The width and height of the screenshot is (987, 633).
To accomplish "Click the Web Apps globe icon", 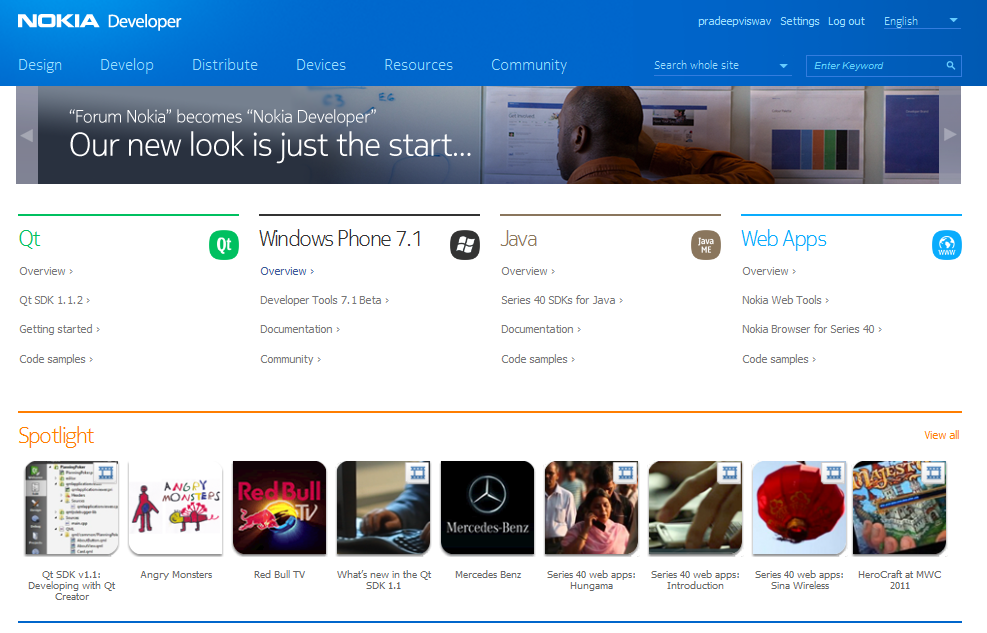I will pyautogui.click(x=947, y=245).
